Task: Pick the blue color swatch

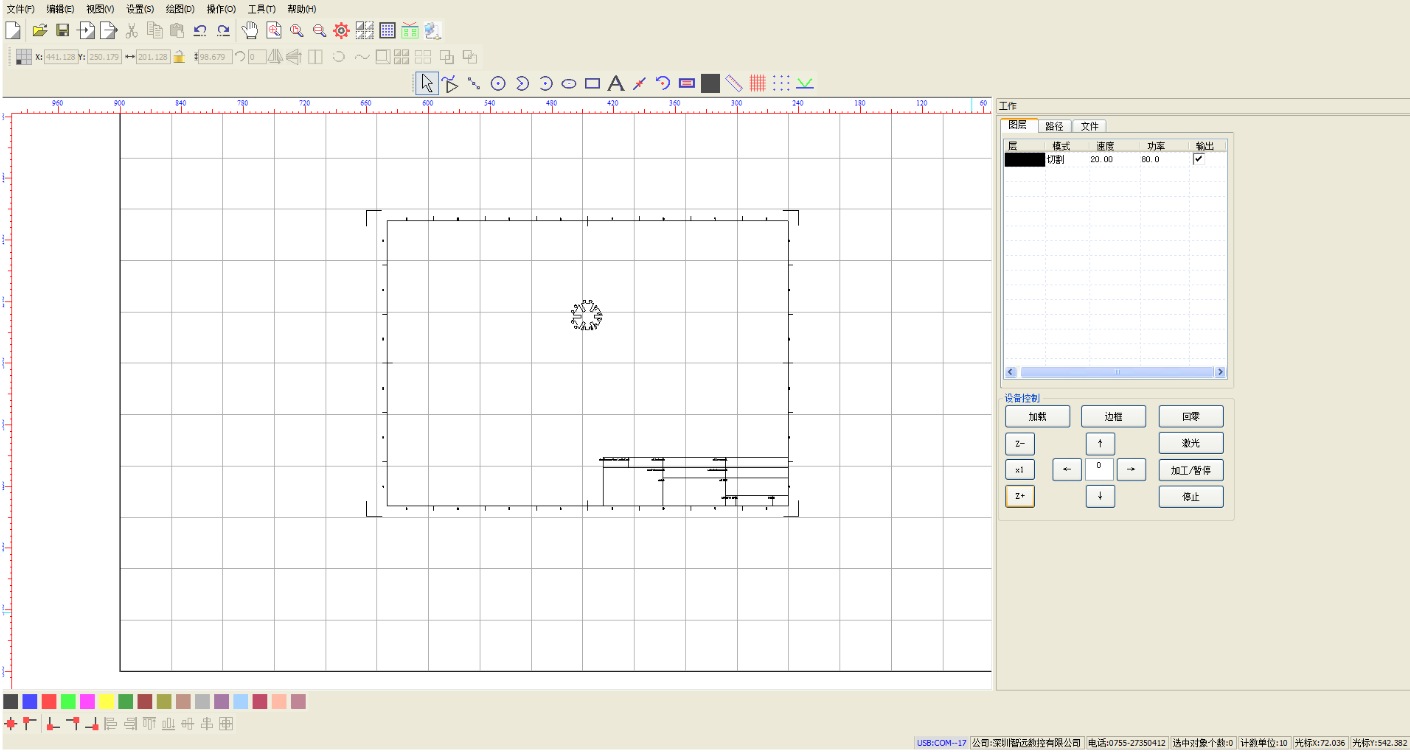Action: [x=30, y=702]
